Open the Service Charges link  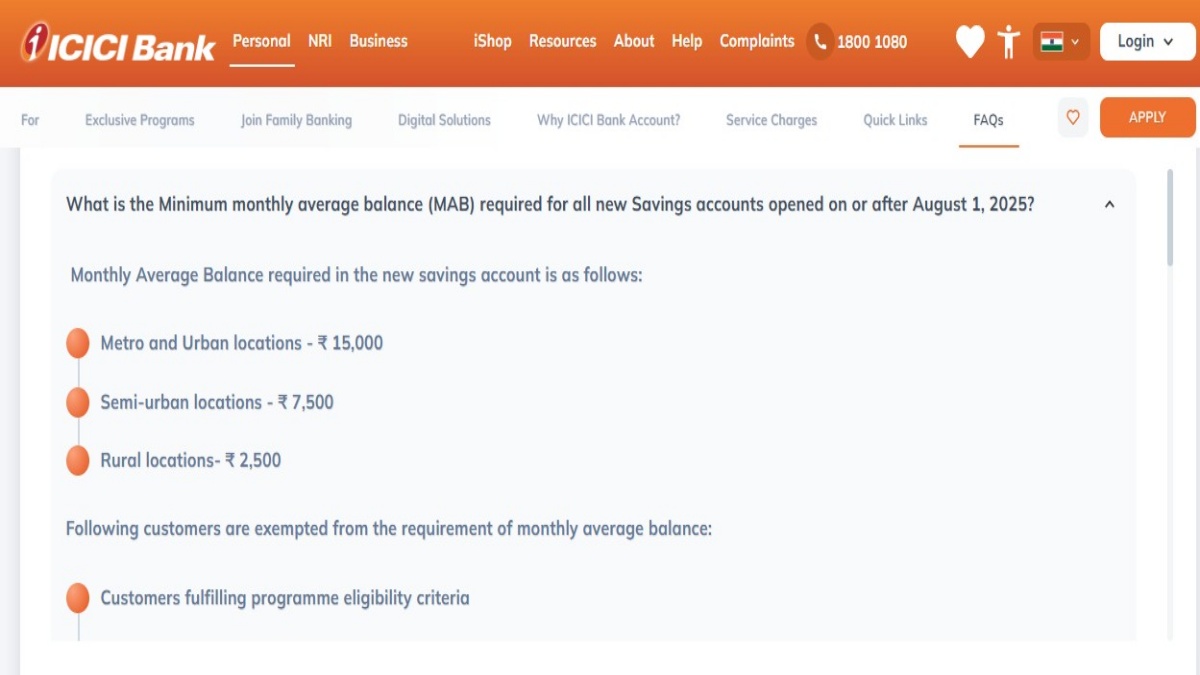tap(771, 120)
